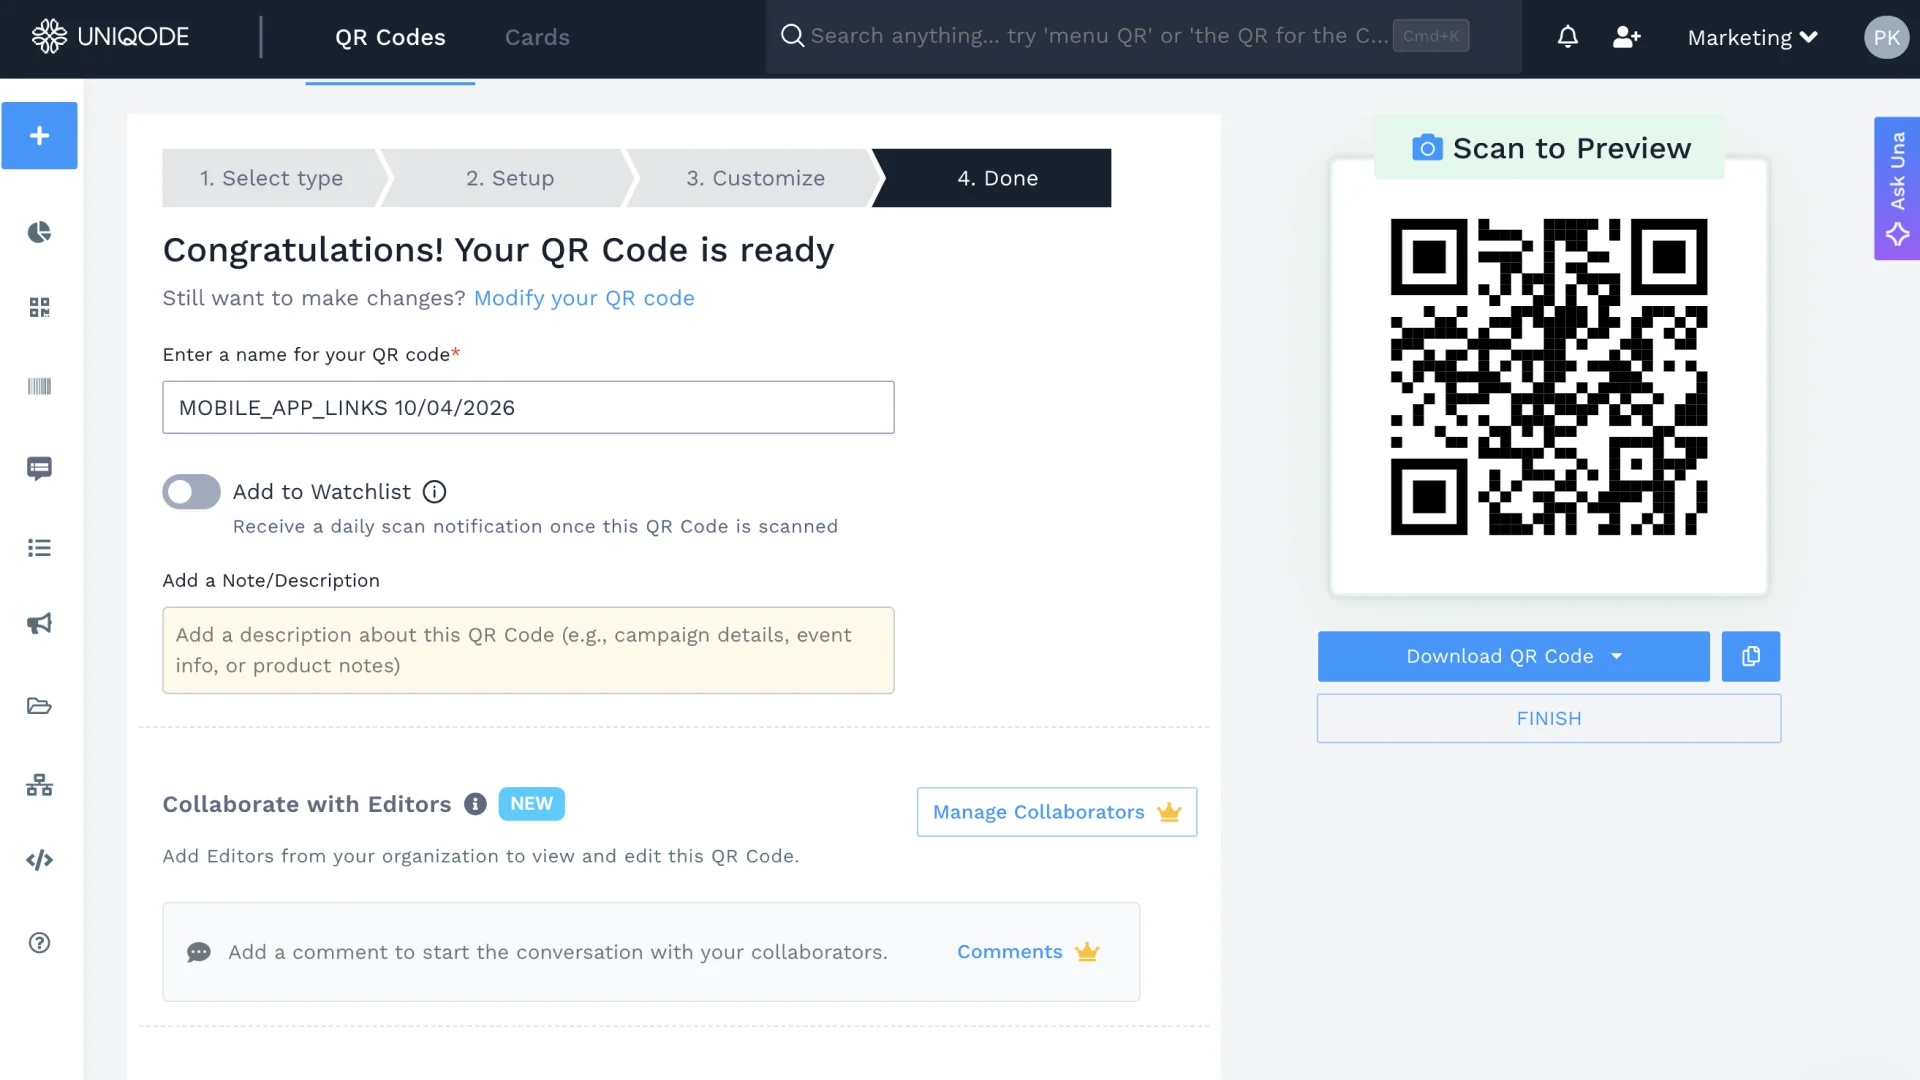The width and height of the screenshot is (1920, 1080).
Task: Open the PK profile avatar
Action: pos(1886,37)
